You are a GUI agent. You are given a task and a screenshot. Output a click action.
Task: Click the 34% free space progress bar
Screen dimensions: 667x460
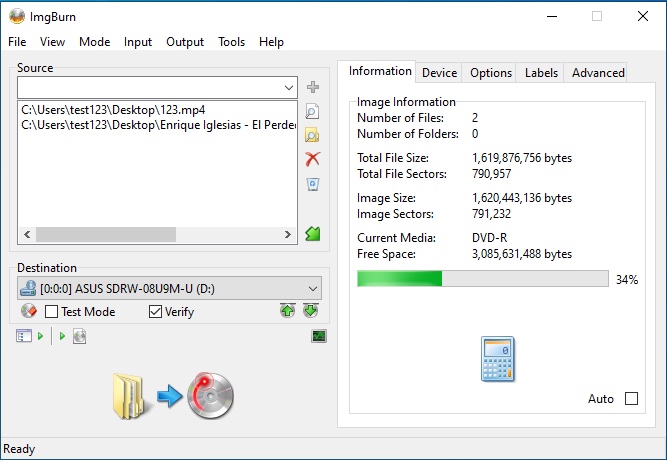tap(483, 279)
